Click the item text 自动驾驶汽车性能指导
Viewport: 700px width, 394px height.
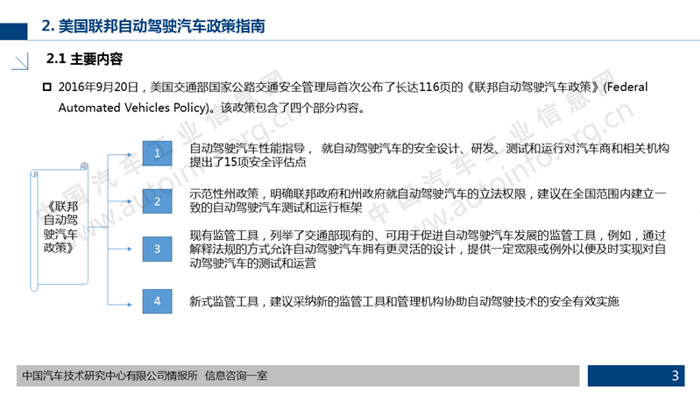point(247,148)
